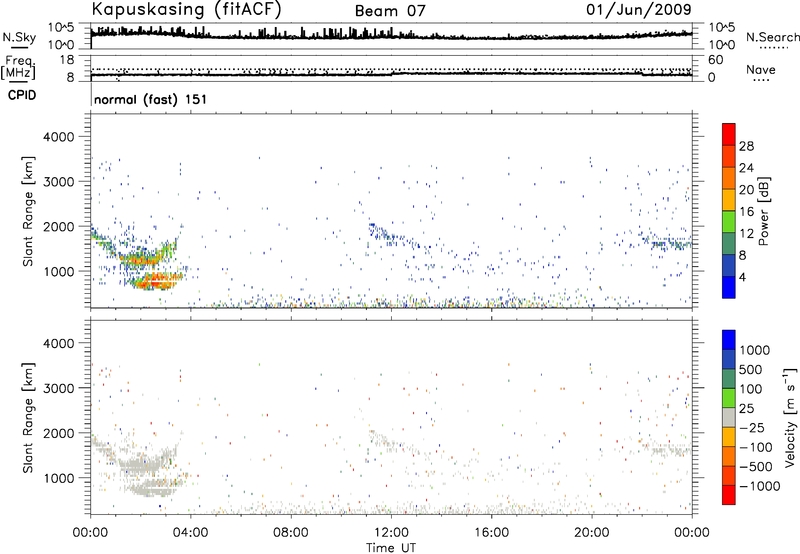Screen dimensions: 800x554
Task: Pick the gray segment of Velocity colorbar
Action: click(729, 417)
